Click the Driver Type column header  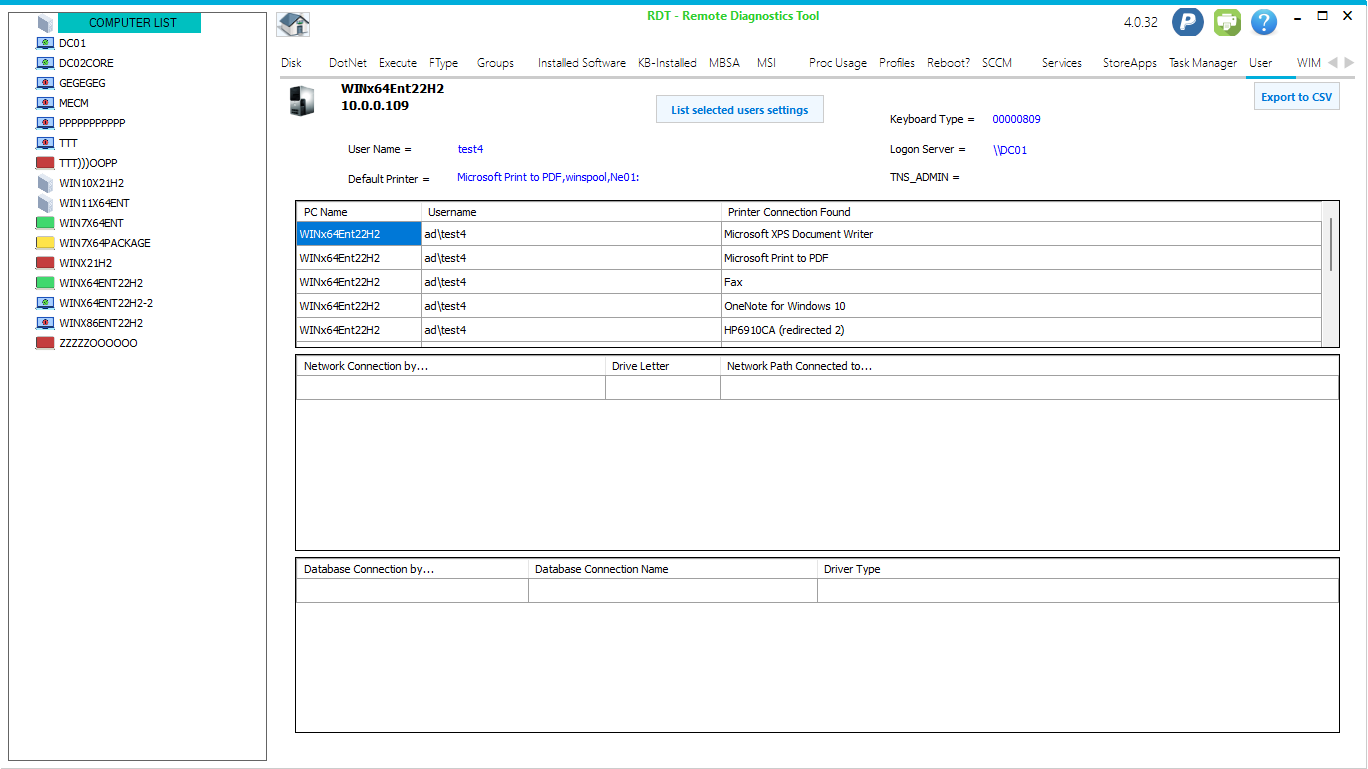1078,569
